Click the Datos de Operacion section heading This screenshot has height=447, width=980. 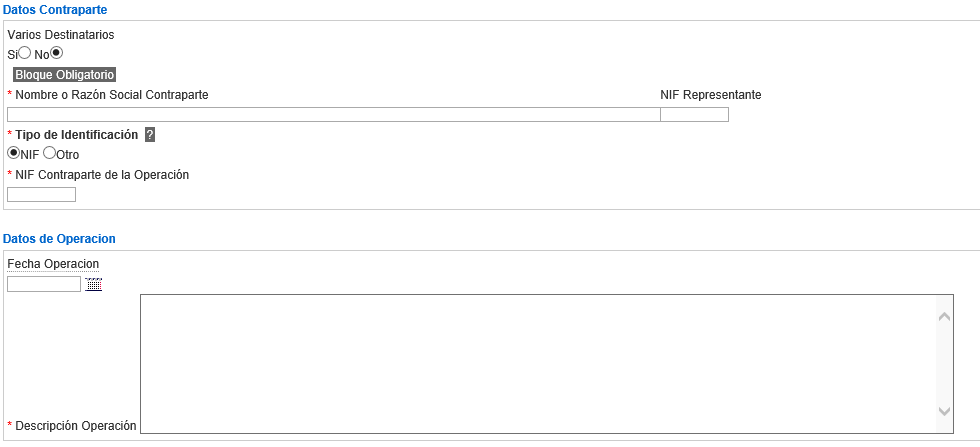click(59, 239)
